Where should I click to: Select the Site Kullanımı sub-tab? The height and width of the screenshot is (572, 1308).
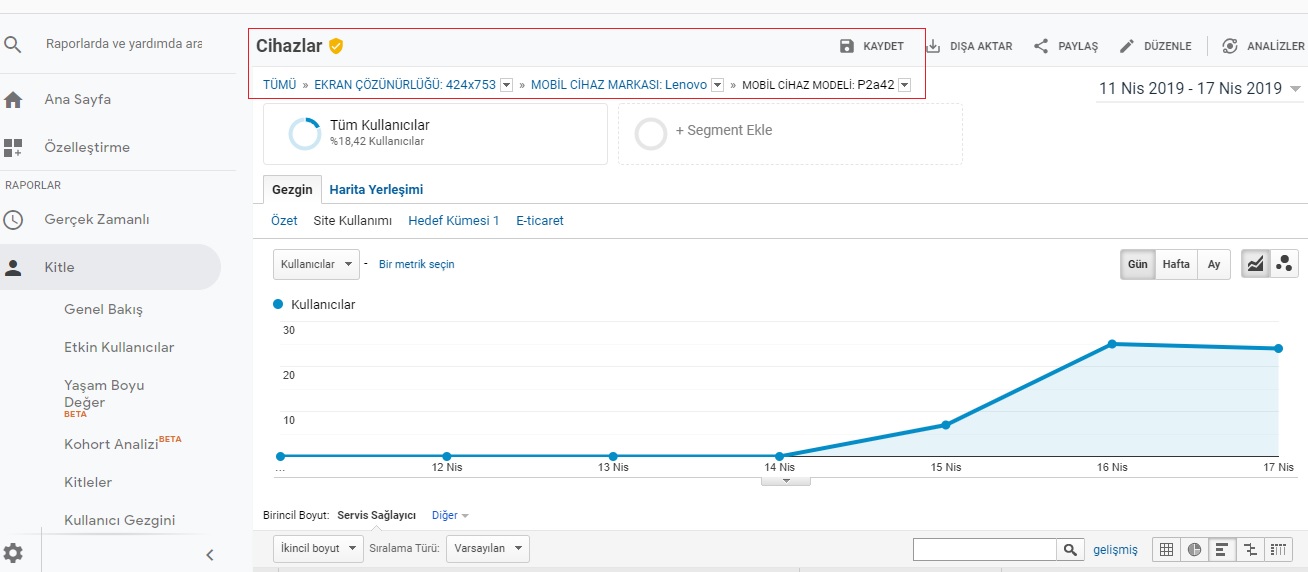[x=353, y=220]
